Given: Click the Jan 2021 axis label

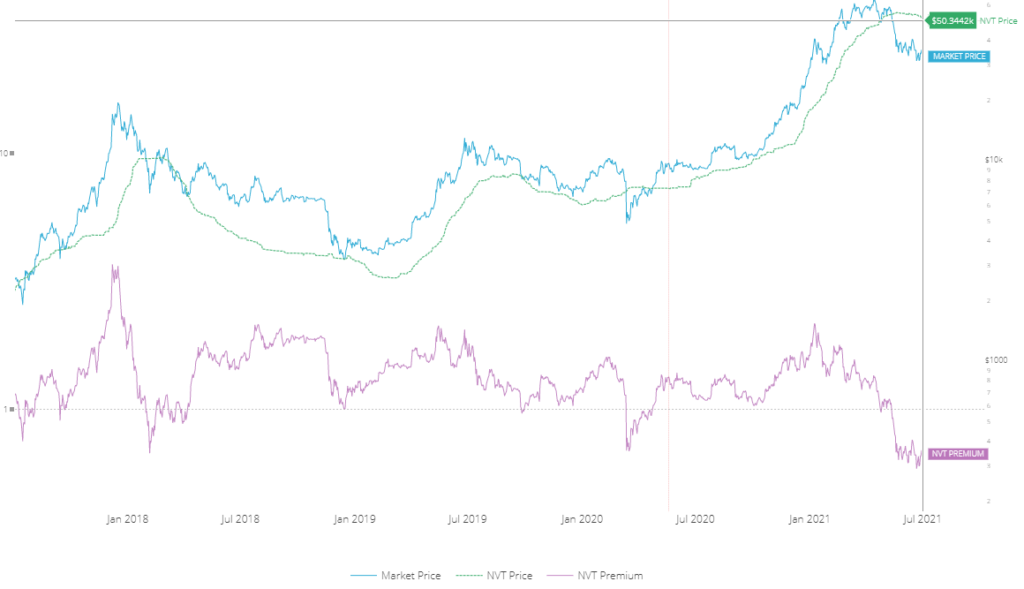Looking at the screenshot, I should (x=808, y=519).
